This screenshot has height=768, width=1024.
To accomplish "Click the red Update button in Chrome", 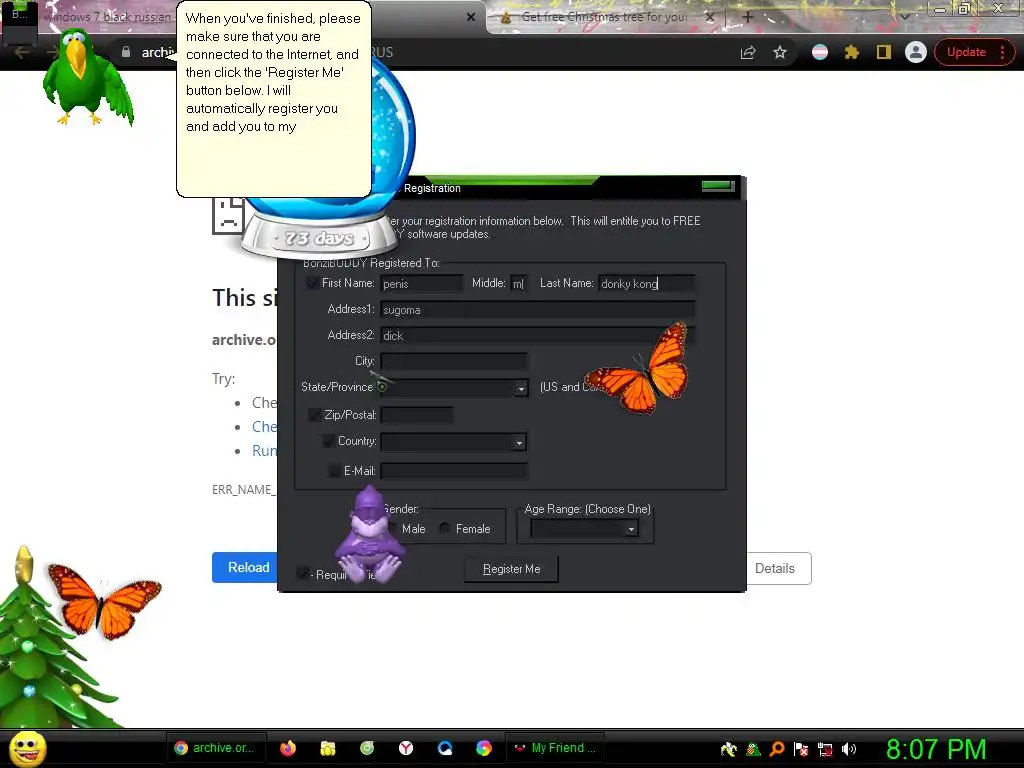I will [x=974, y=52].
